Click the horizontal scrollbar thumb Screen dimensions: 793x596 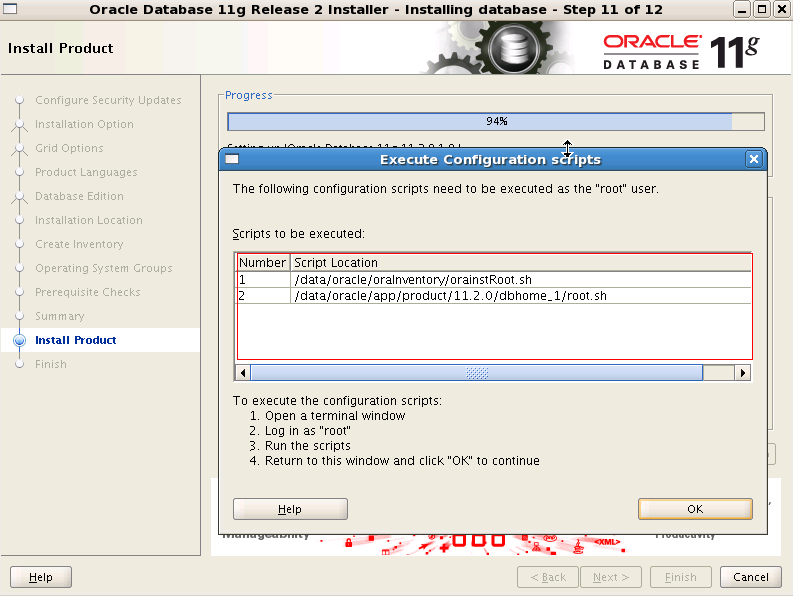(477, 373)
